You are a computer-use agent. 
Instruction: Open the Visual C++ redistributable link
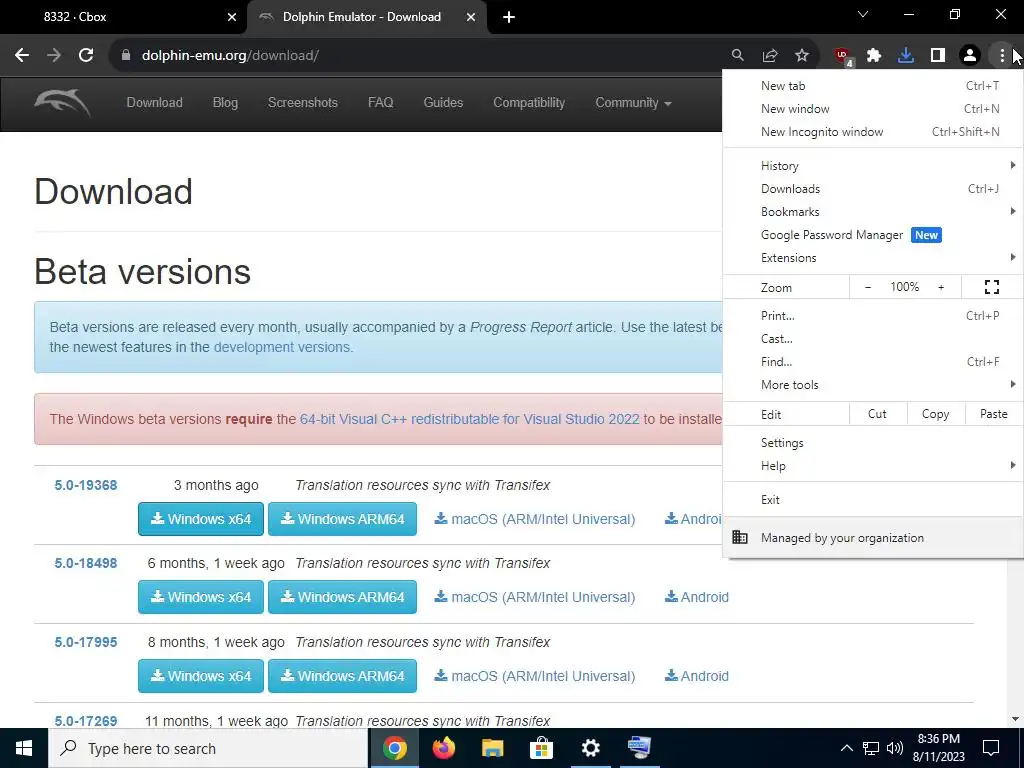click(469, 419)
